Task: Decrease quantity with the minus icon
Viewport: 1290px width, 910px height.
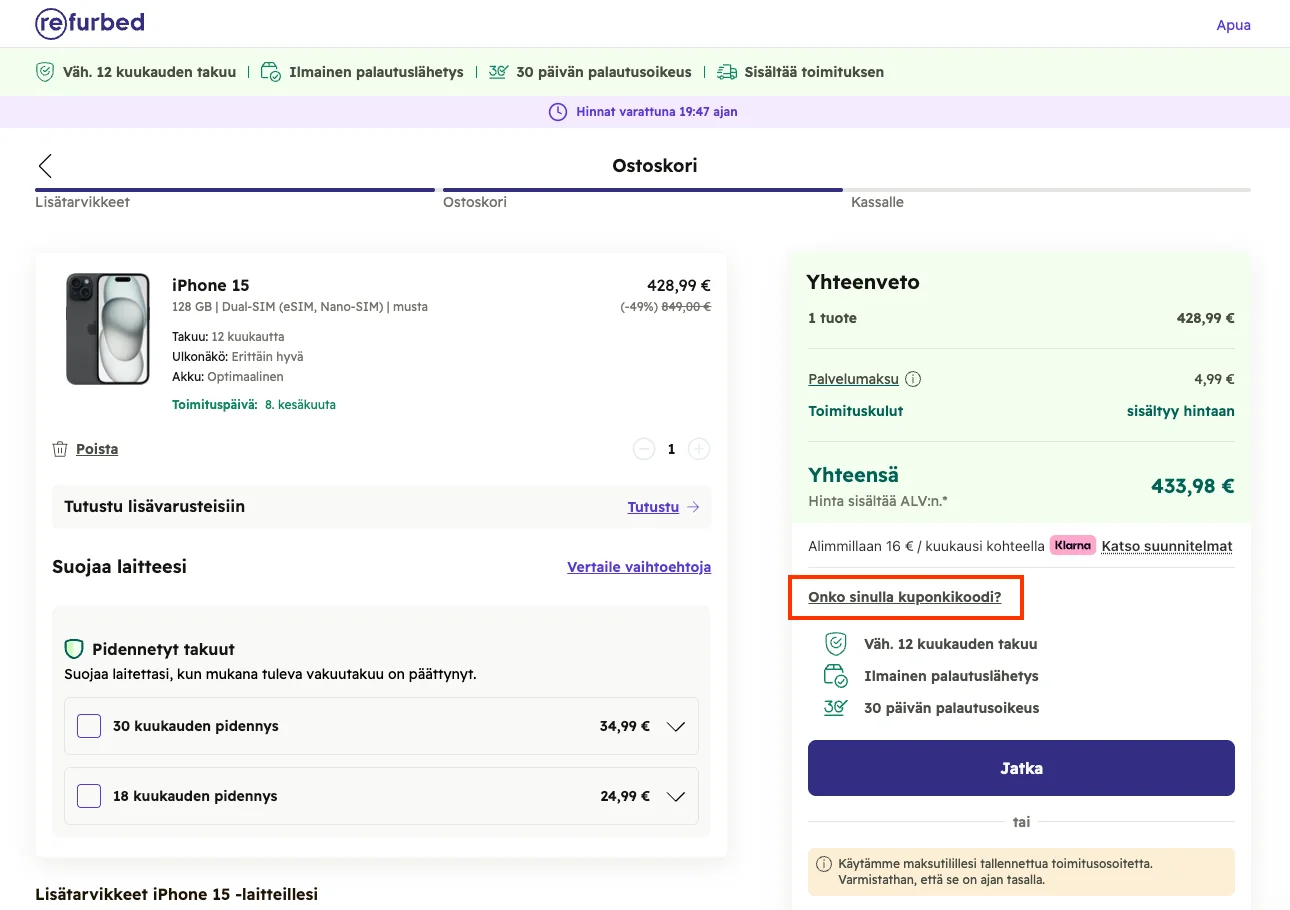Action: coord(644,449)
